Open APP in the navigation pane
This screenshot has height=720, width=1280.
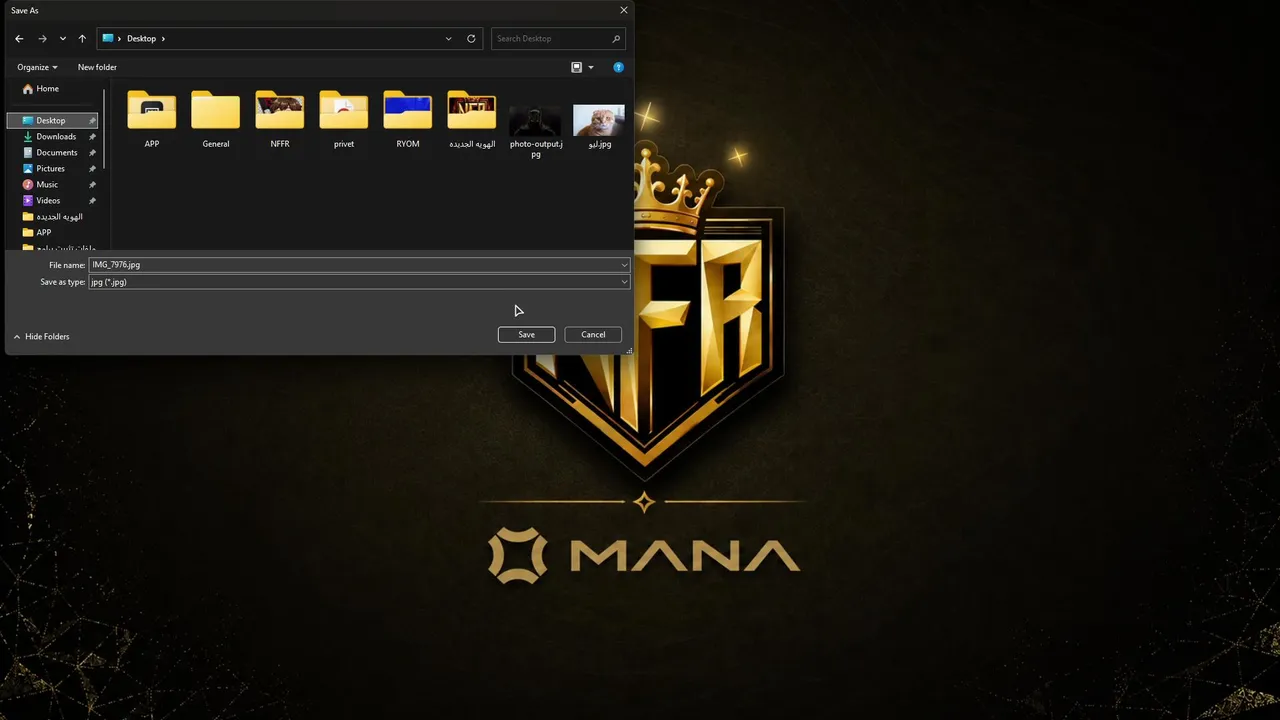tap(43, 233)
